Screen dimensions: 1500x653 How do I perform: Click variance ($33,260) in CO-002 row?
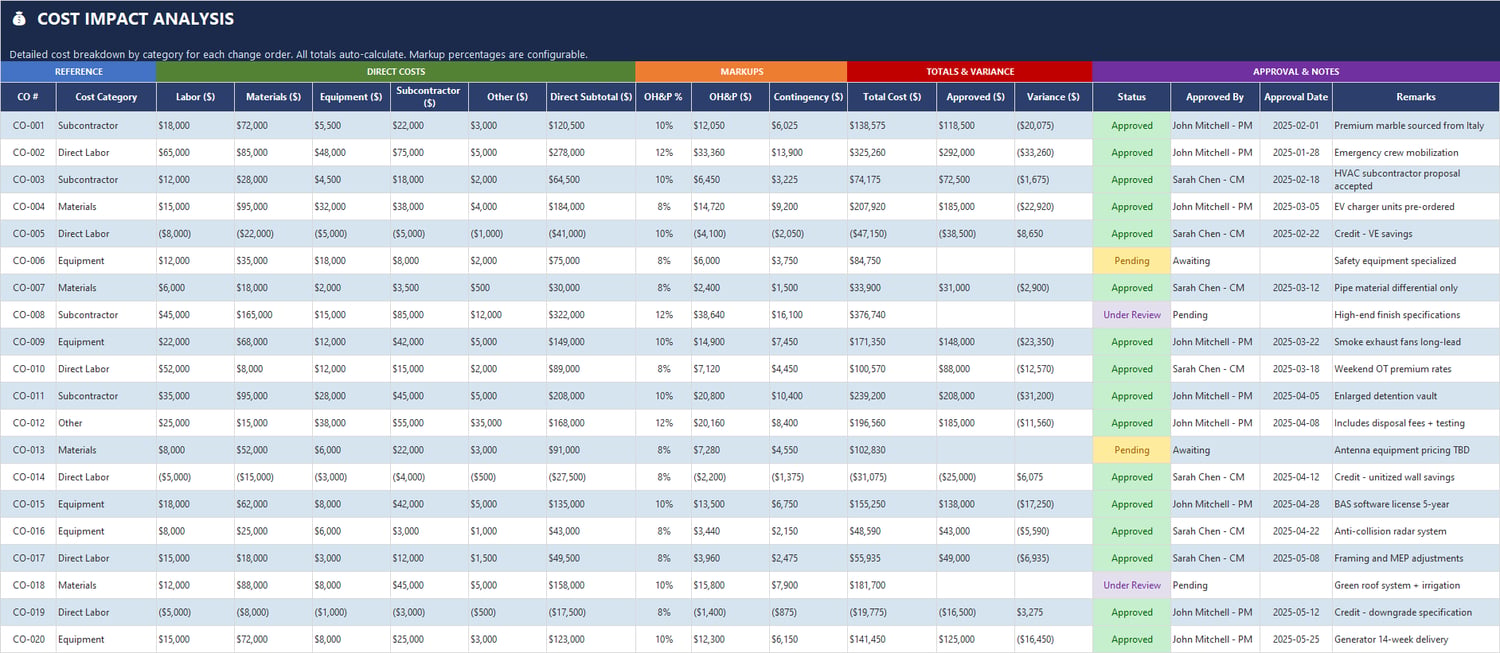1053,153
